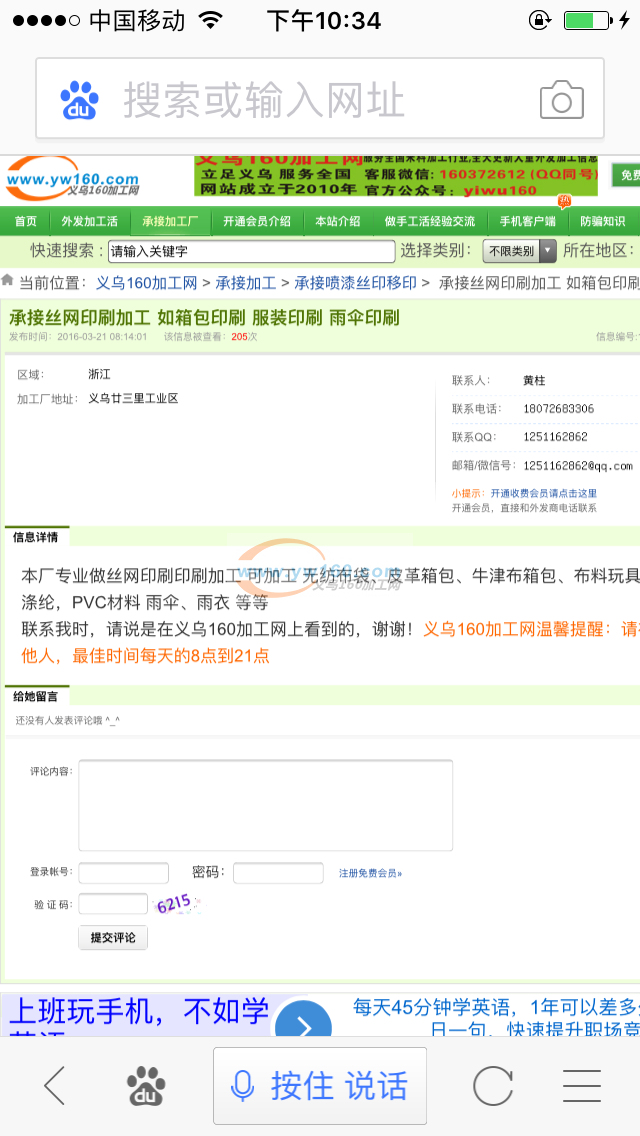Refresh the 6215 captcha image
This screenshot has height=1136, width=640.
(x=174, y=903)
